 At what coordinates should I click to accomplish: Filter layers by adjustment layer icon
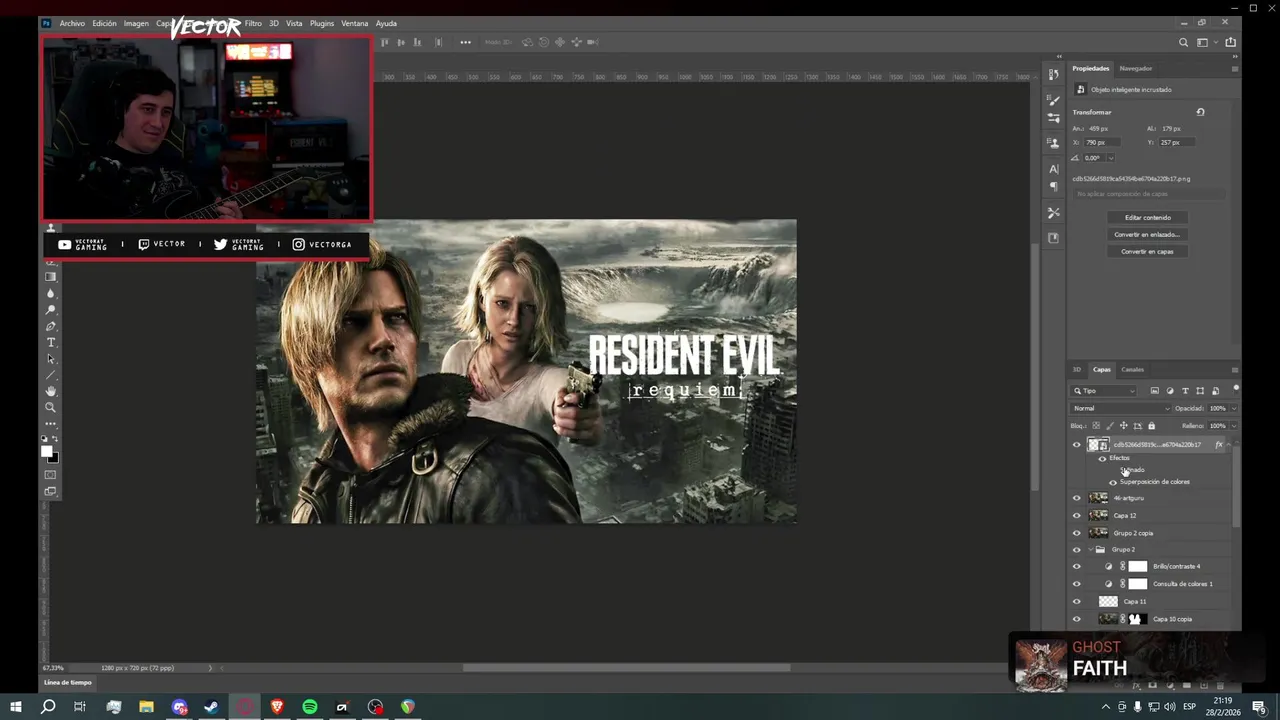pos(1170,391)
